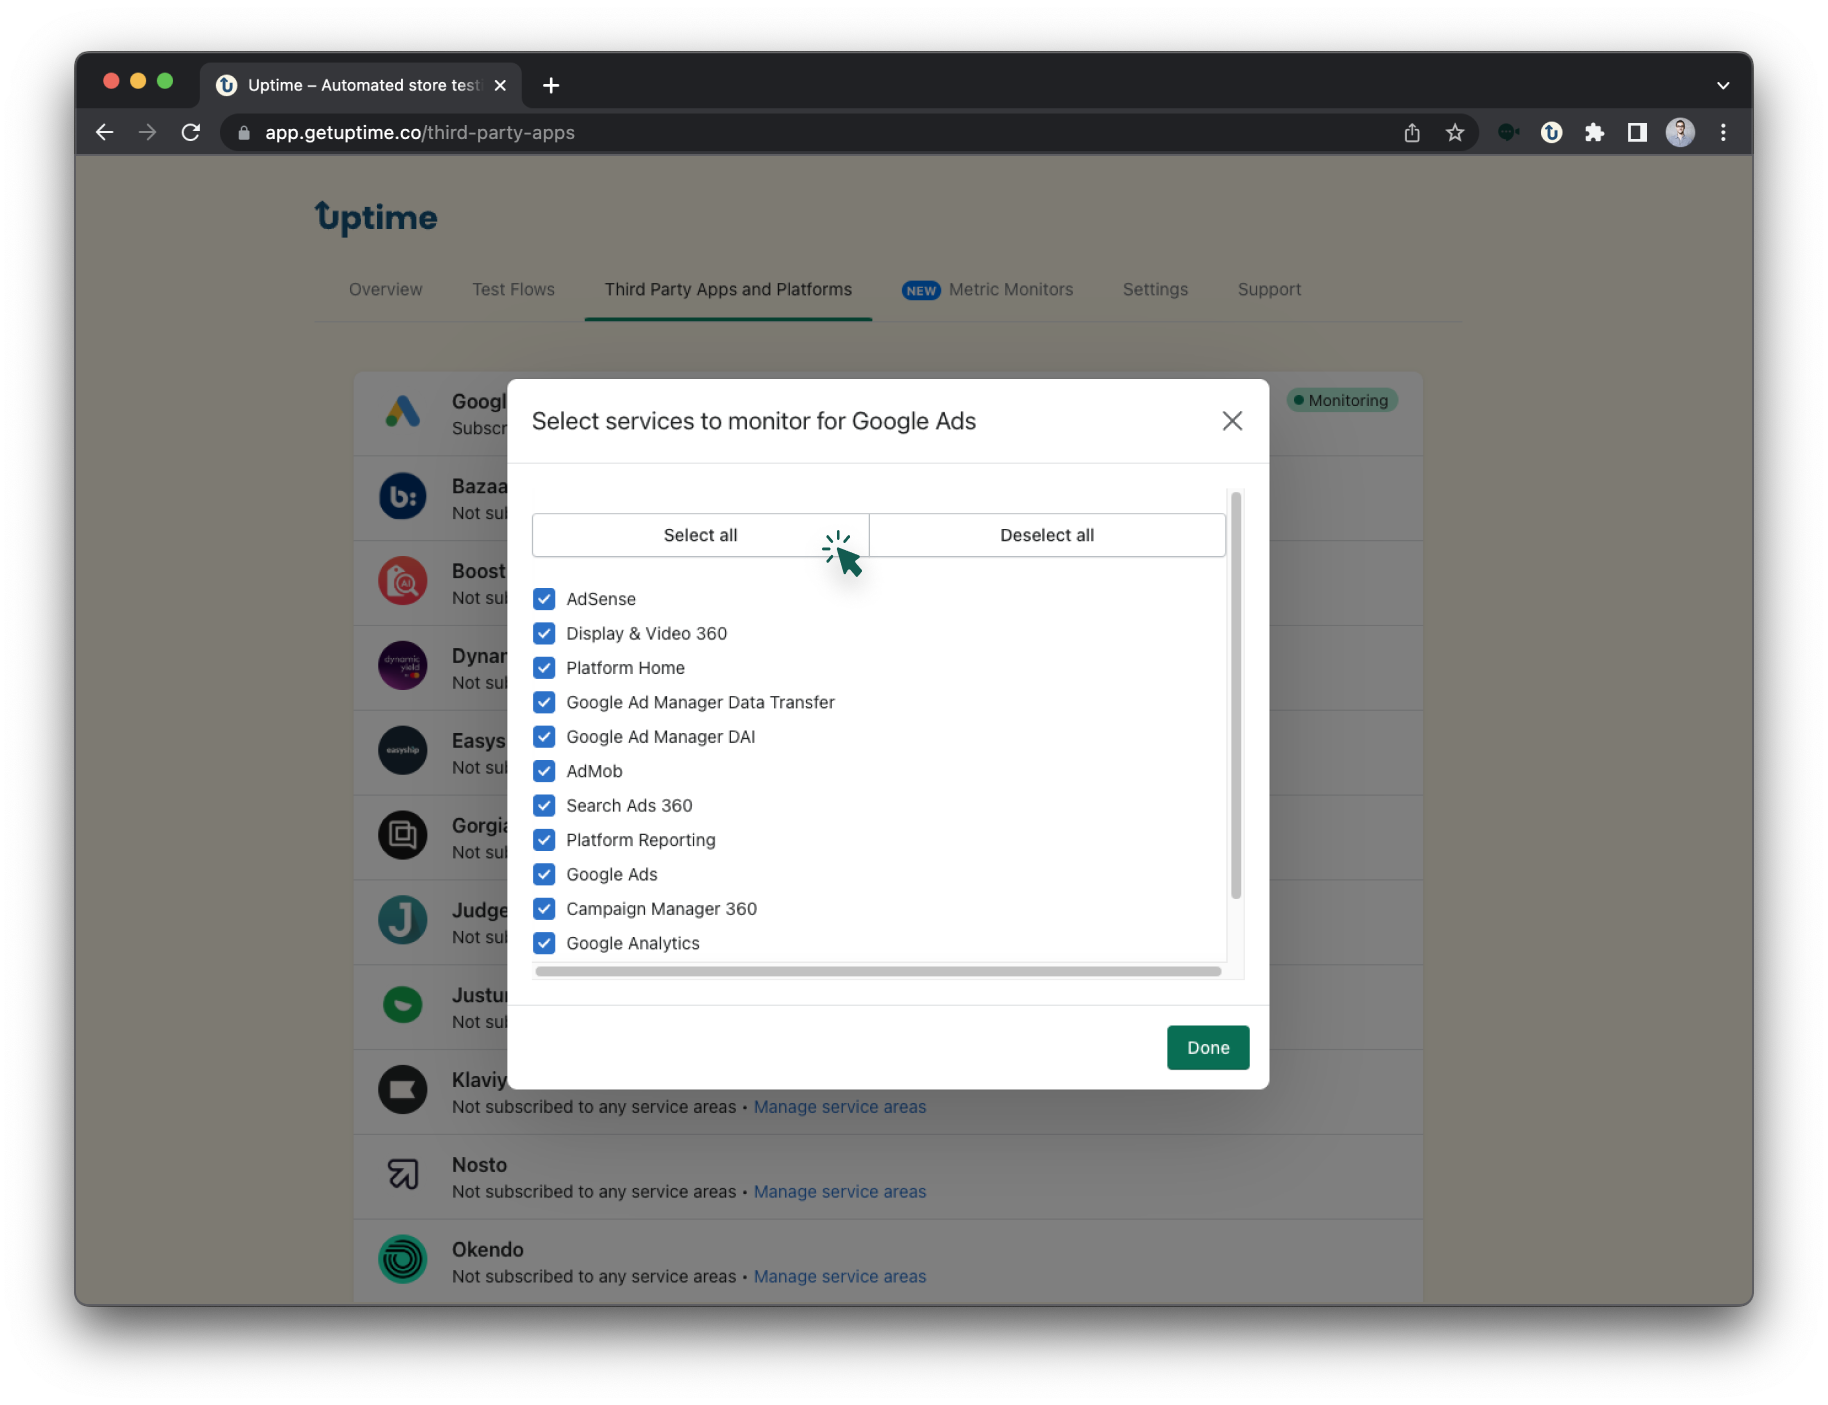Click the browser forward arrow

pyautogui.click(x=147, y=132)
